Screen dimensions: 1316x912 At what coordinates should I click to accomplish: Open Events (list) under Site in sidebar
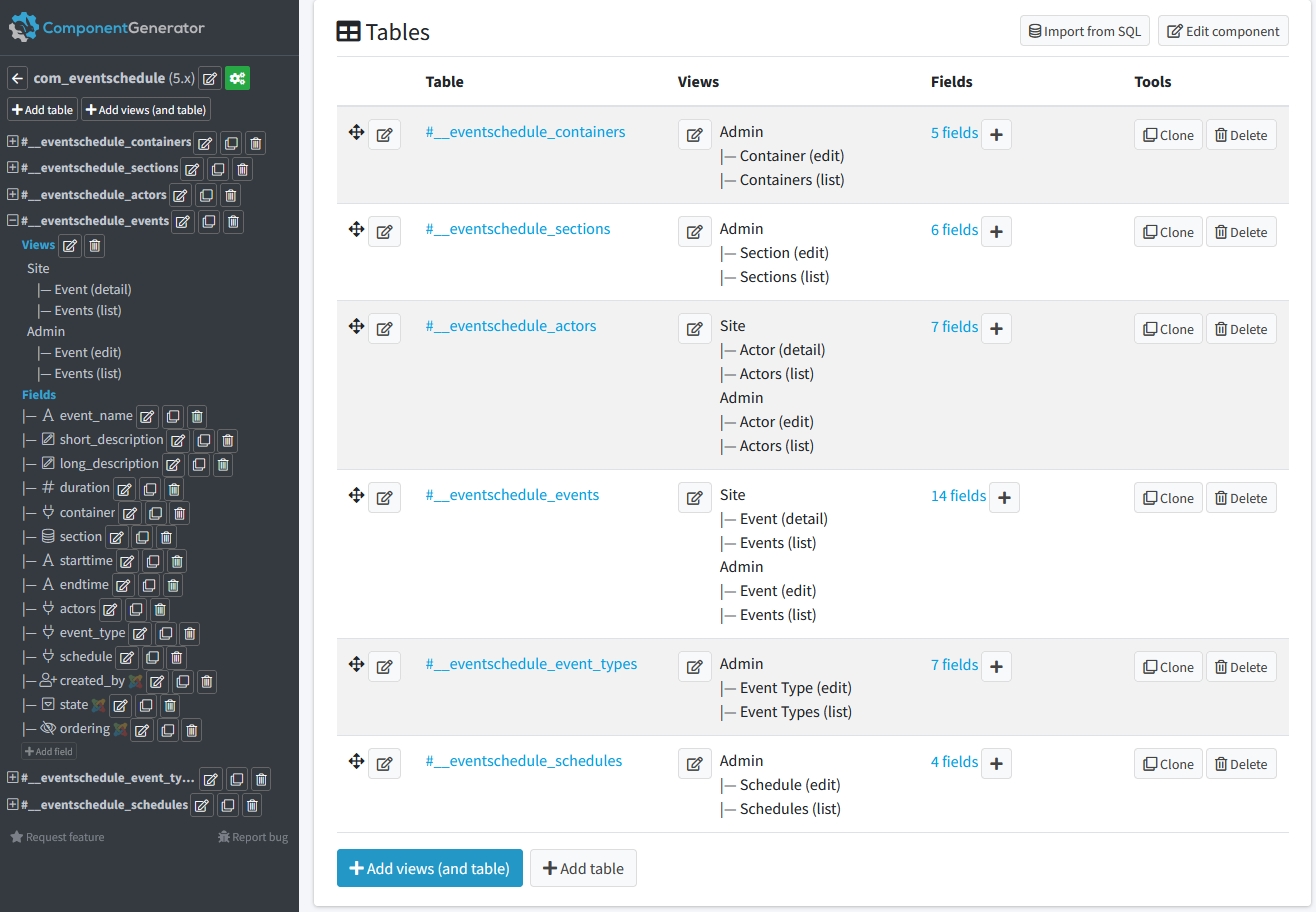pos(88,310)
